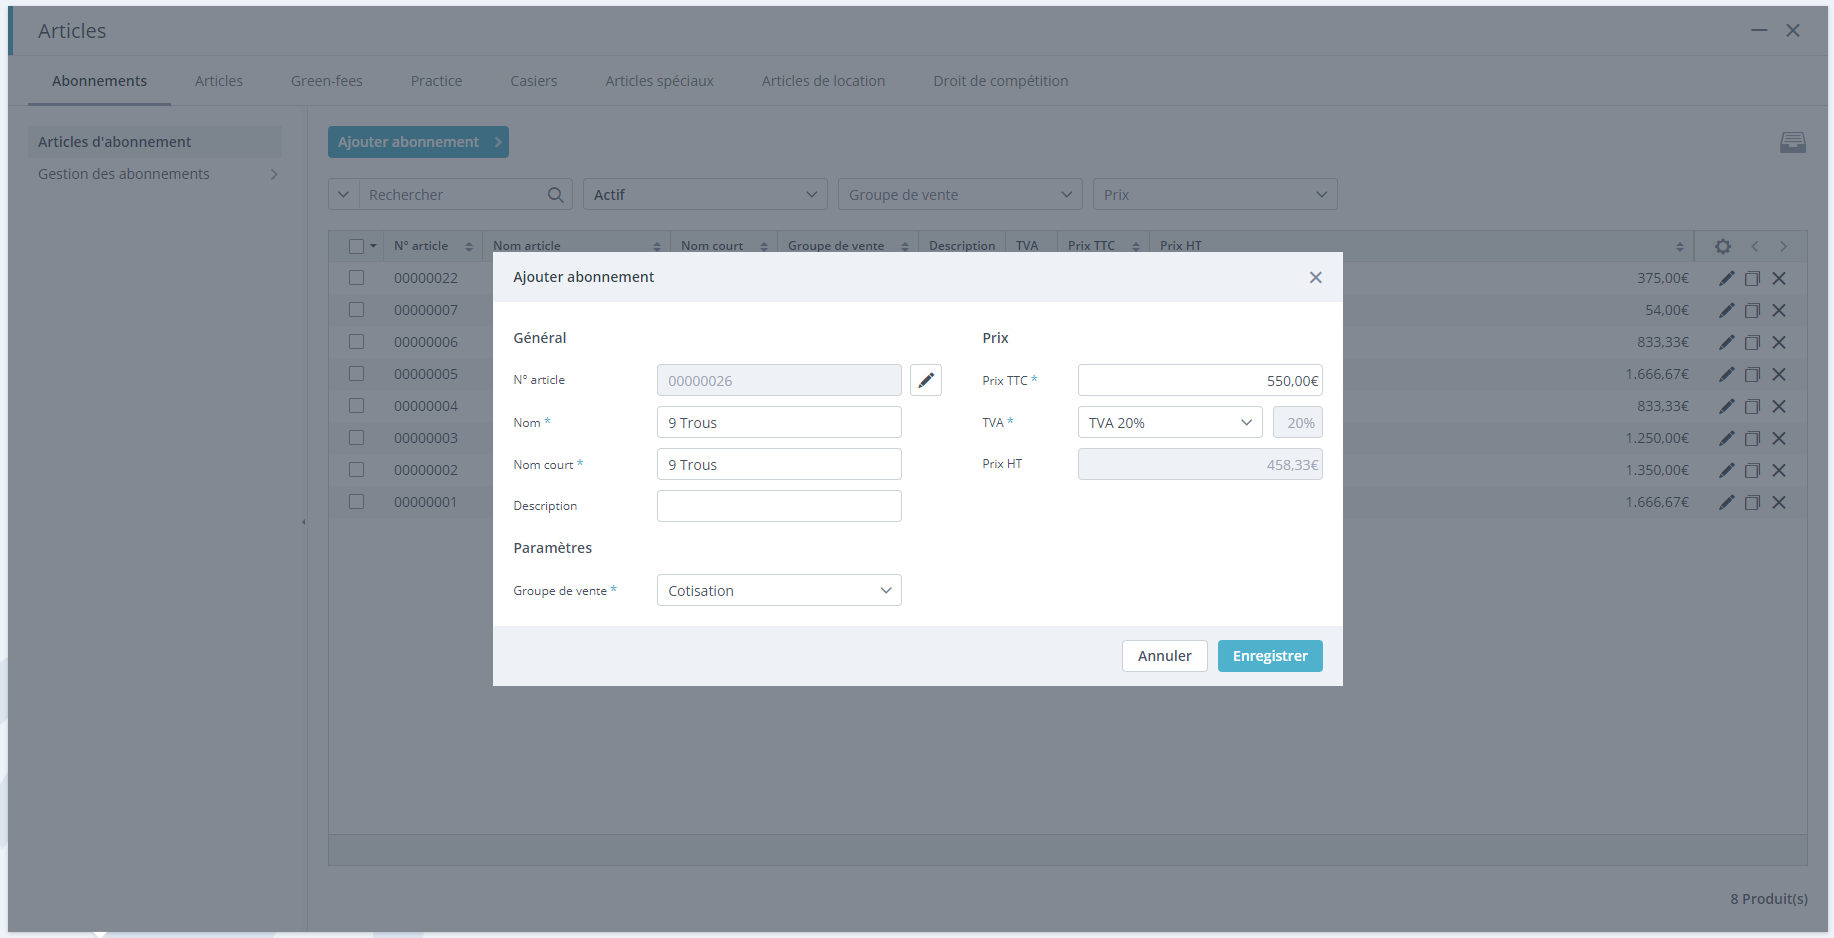Edit article 00000006 with pencil icon
The width and height of the screenshot is (1834, 938).
pyautogui.click(x=1727, y=342)
